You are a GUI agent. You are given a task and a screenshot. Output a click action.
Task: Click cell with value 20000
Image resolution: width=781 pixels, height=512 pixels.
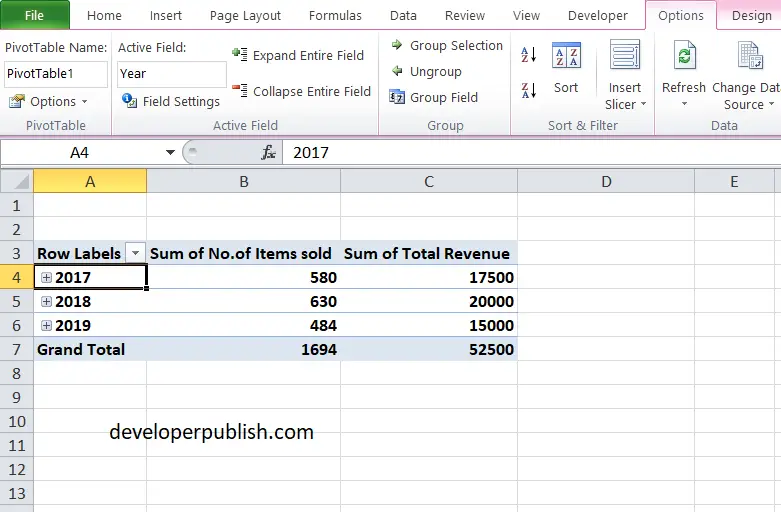(429, 301)
